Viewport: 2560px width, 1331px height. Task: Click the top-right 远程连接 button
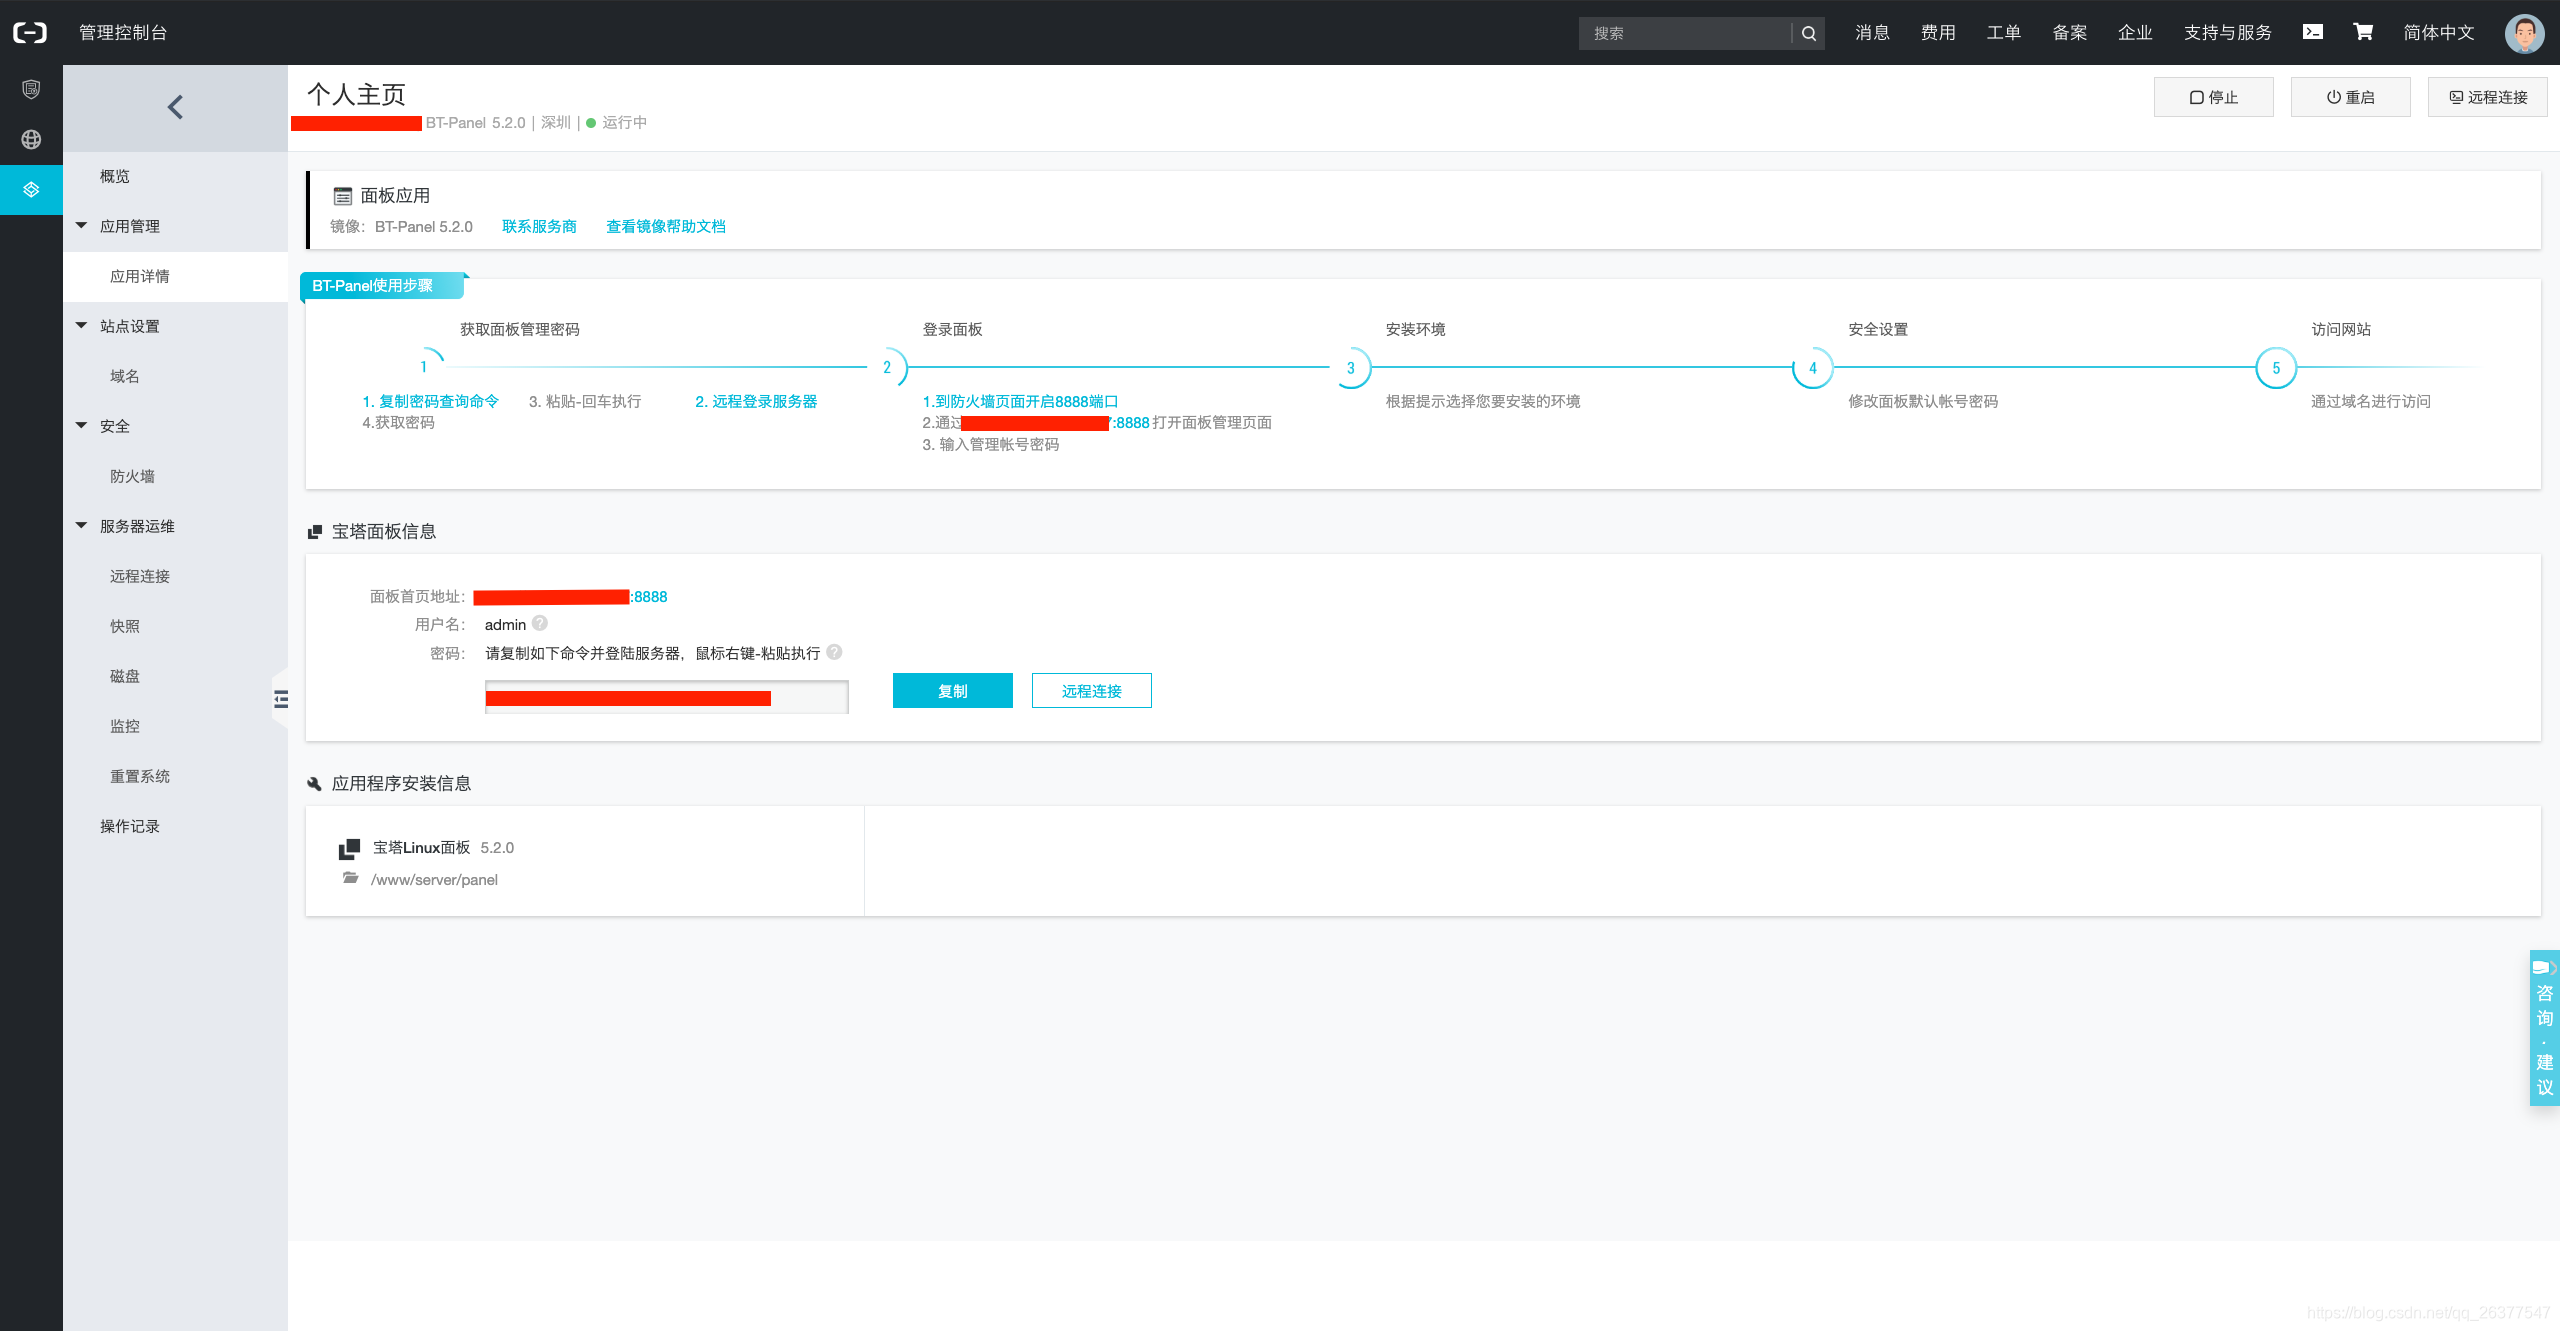2487,97
